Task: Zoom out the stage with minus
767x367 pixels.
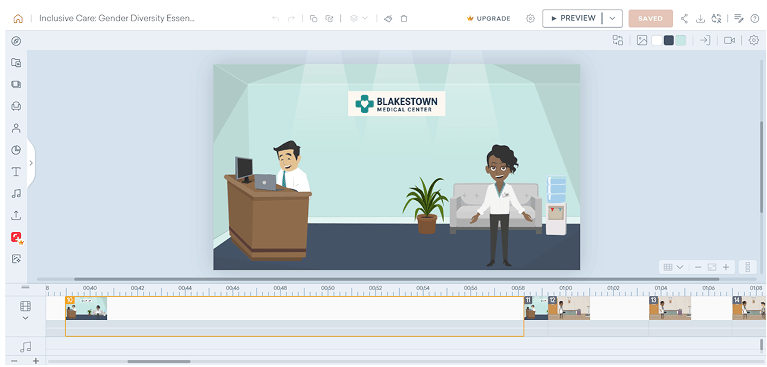Action: [698, 267]
